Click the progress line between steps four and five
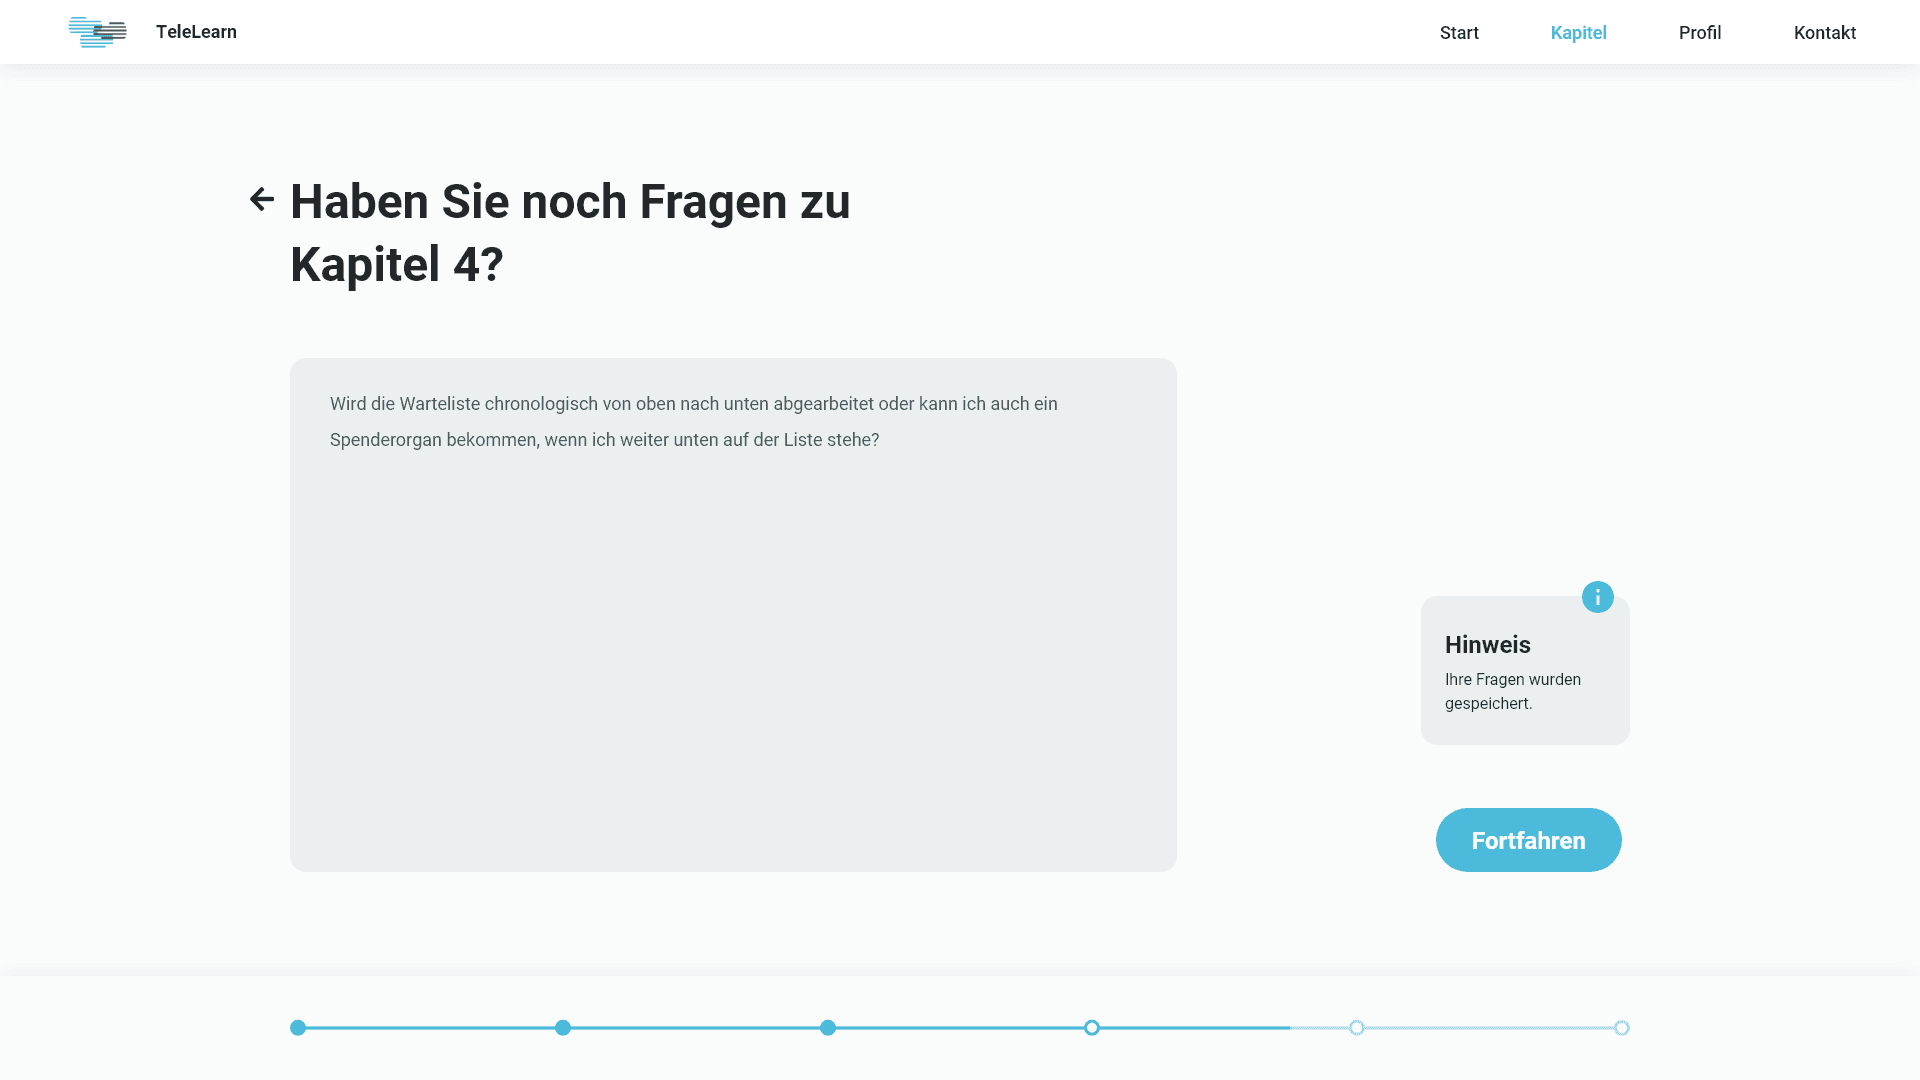The height and width of the screenshot is (1080, 1920). [x=1224, y=1028]
